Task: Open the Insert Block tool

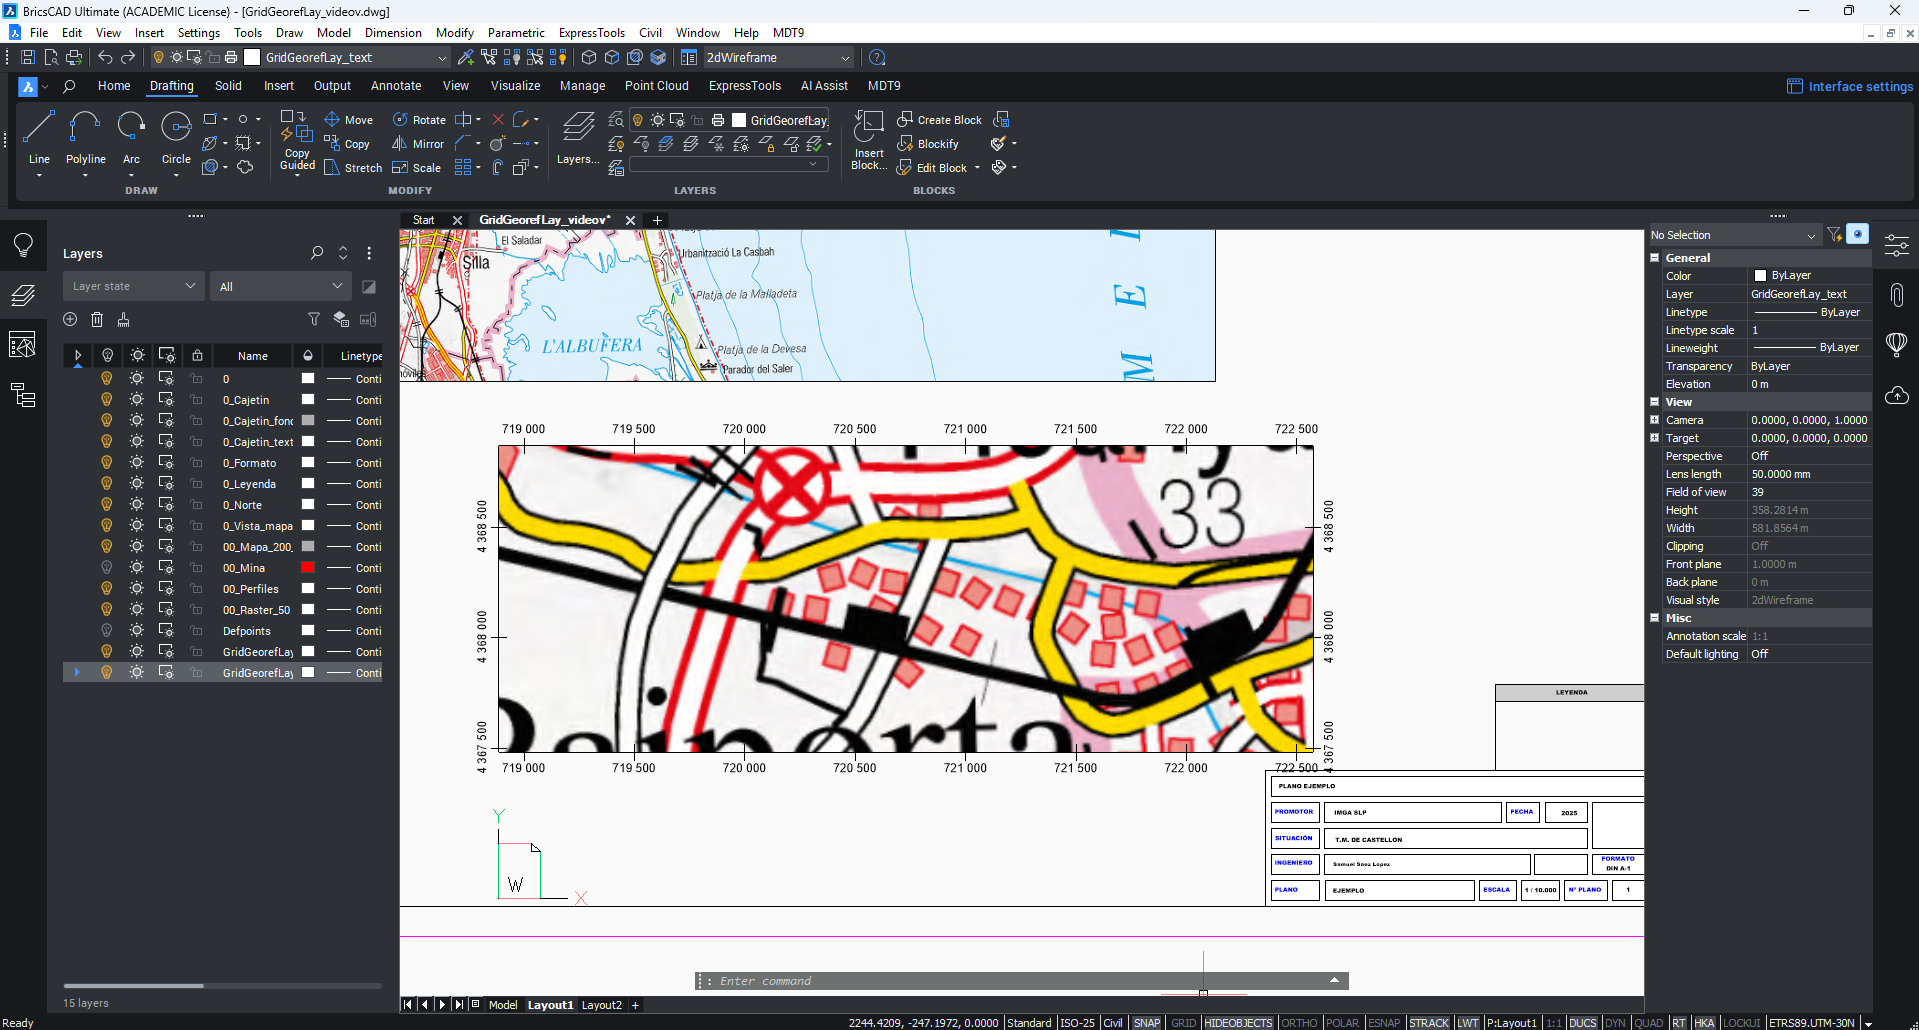Action: coord(868,140)
